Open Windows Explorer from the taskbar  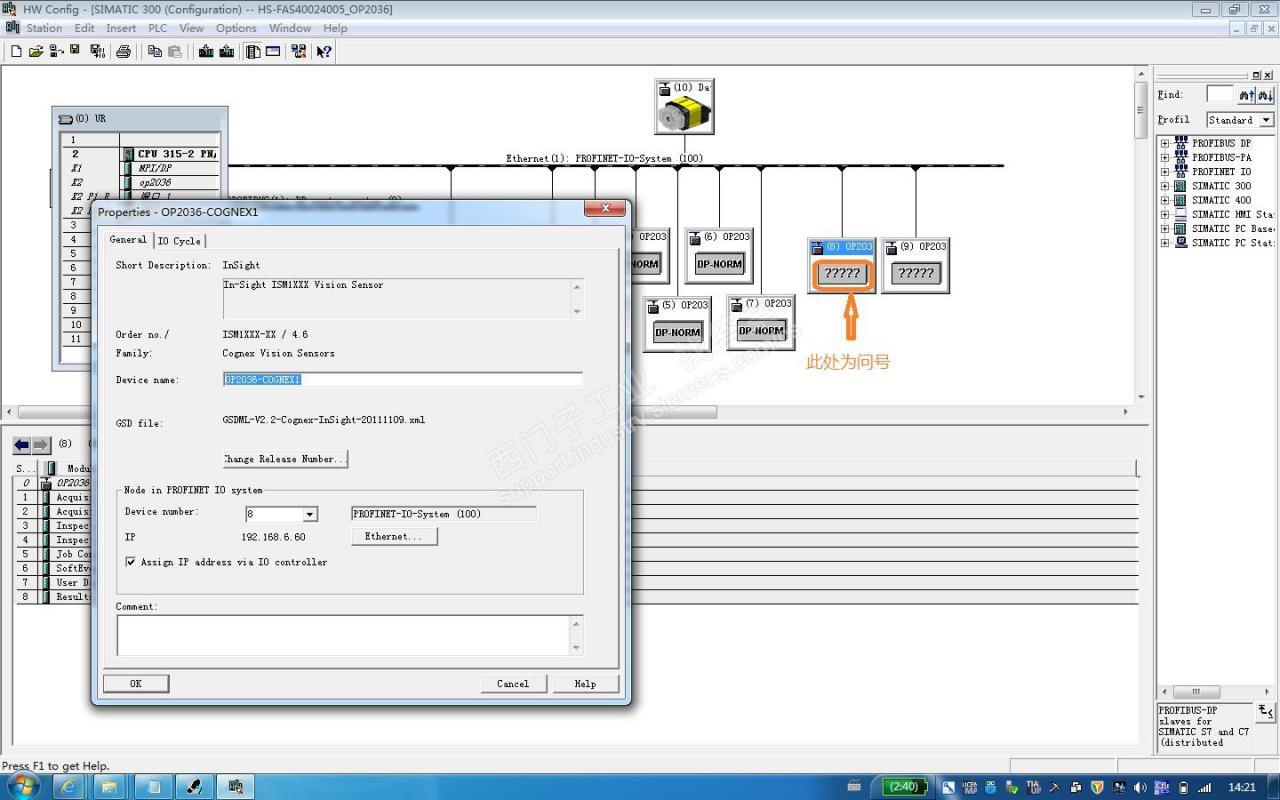coord(109,786)
